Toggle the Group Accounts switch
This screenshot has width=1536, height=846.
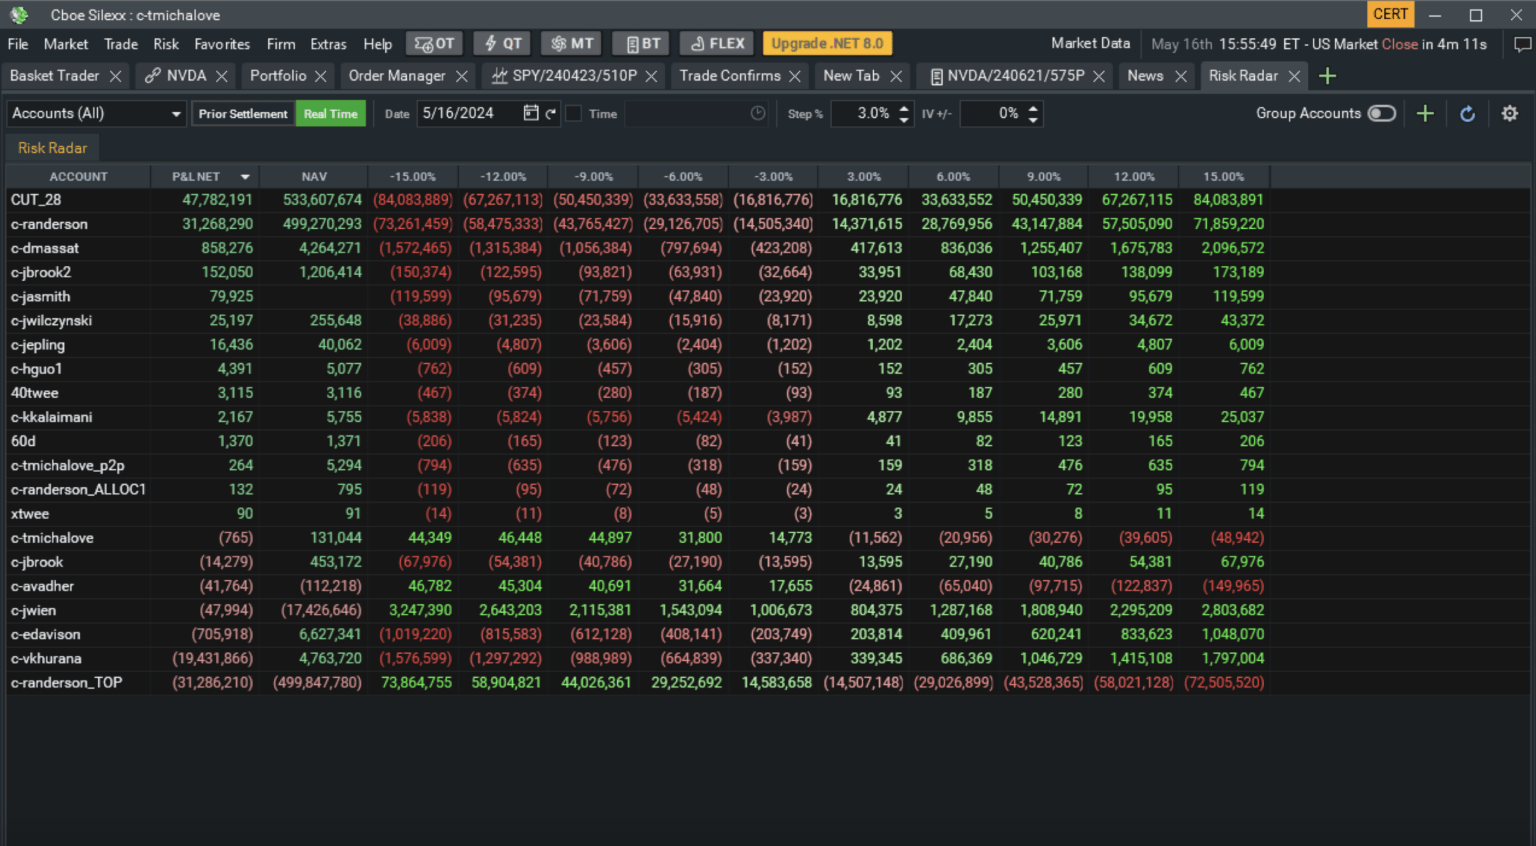point(1381,113)
